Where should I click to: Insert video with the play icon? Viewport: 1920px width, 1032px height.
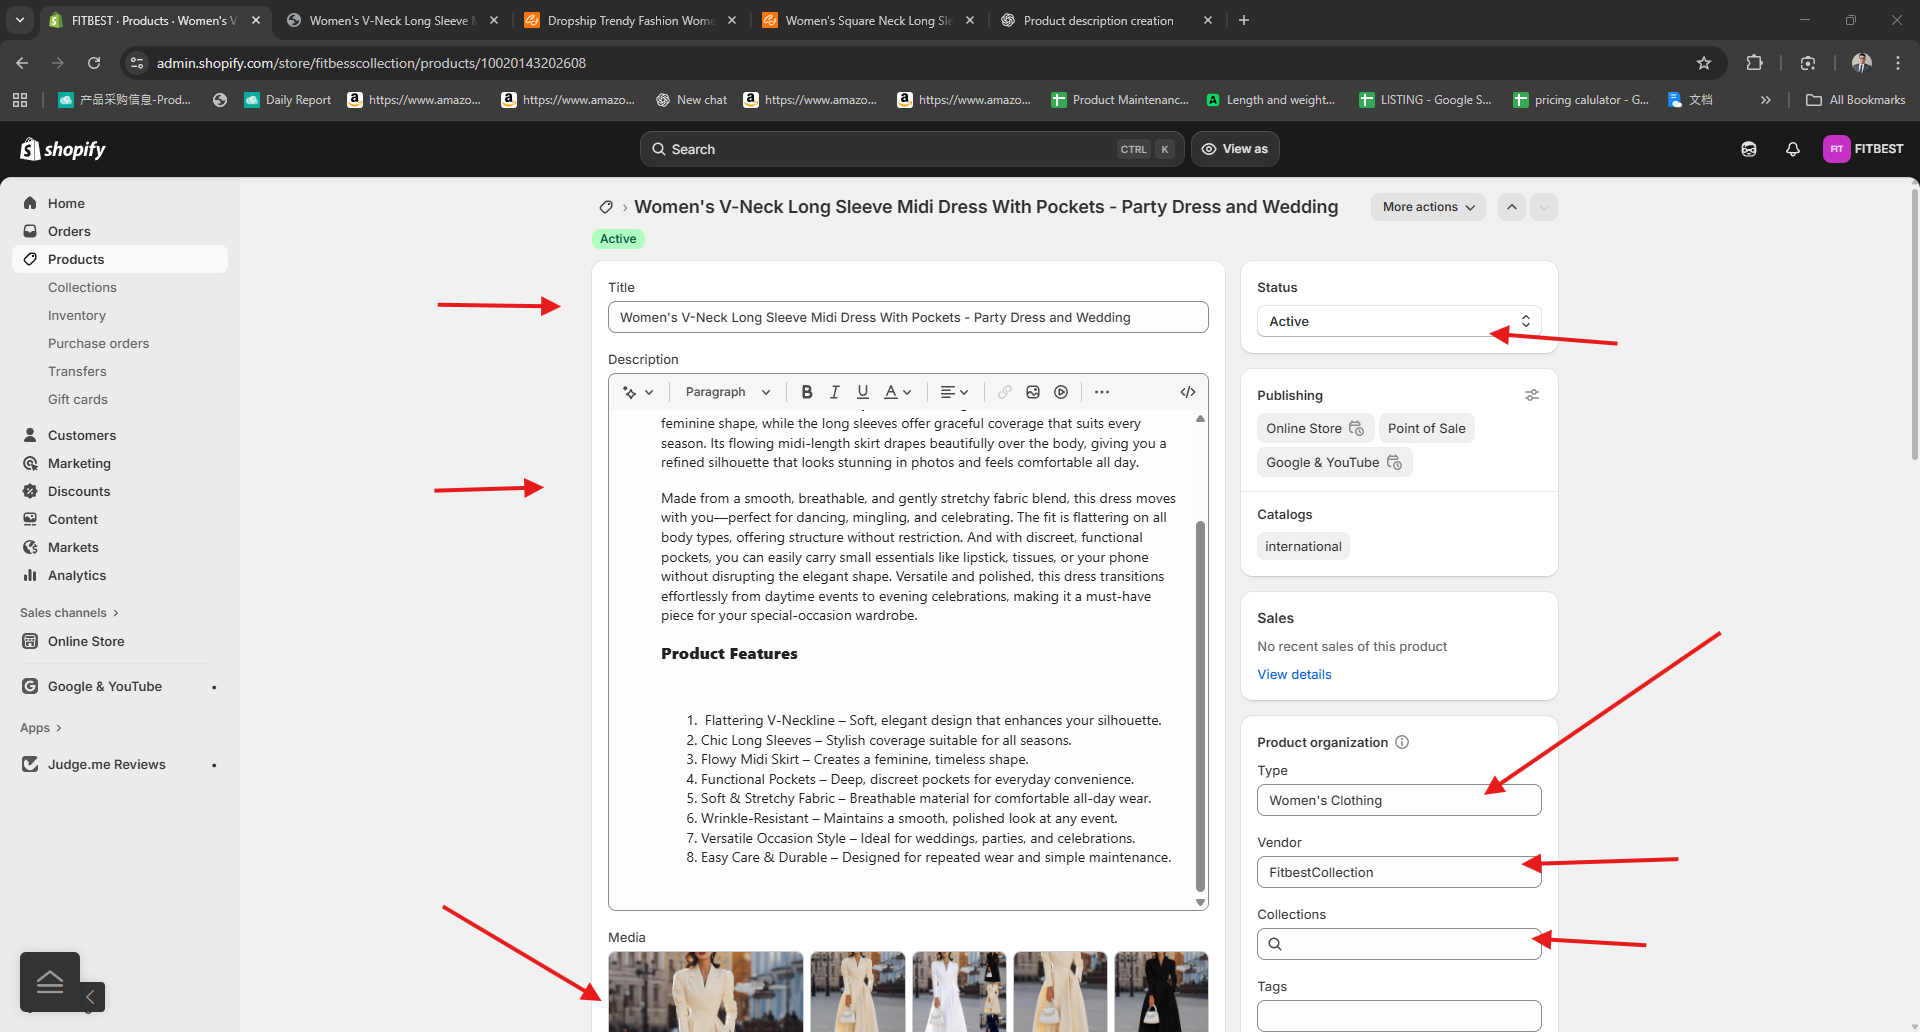tap(1061, 392)
